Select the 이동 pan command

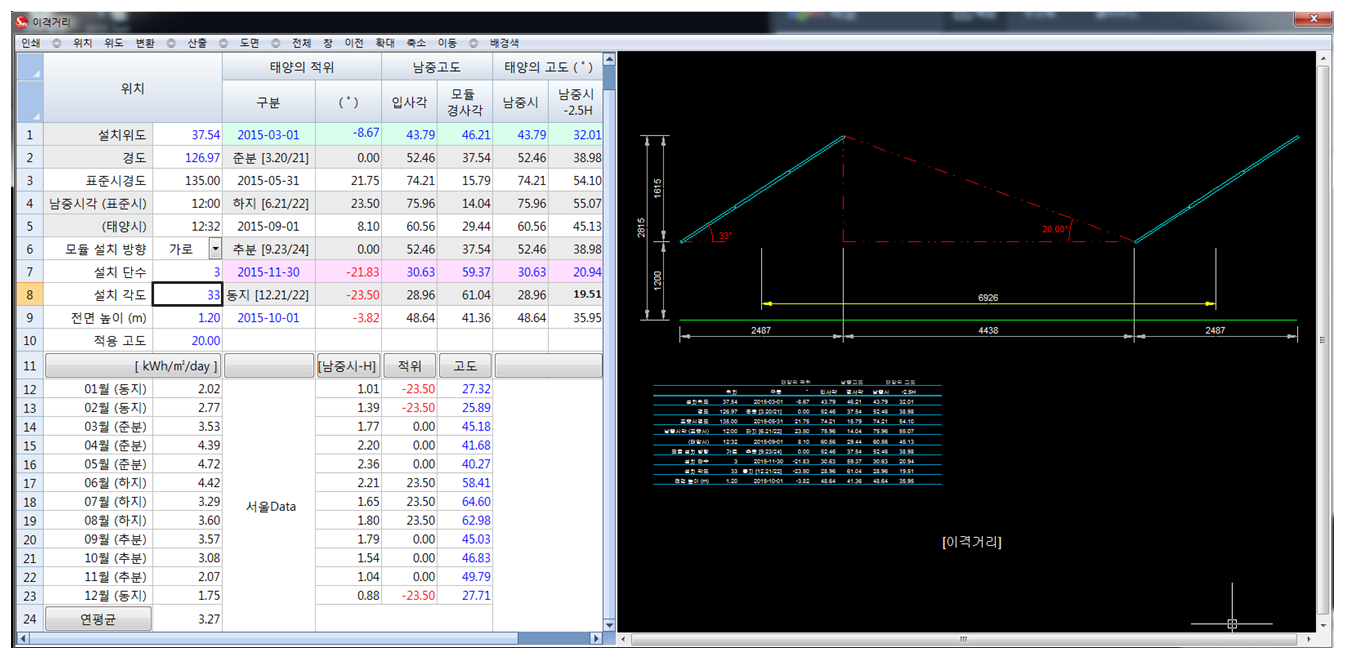(x=447, y=43)
